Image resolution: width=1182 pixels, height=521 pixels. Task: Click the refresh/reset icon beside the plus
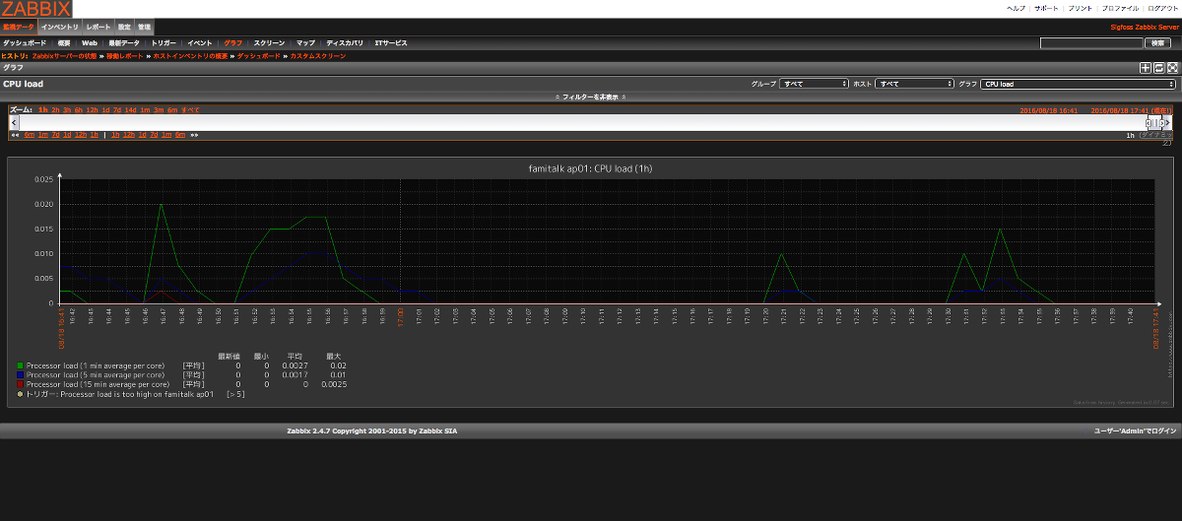coord(1159,68)
